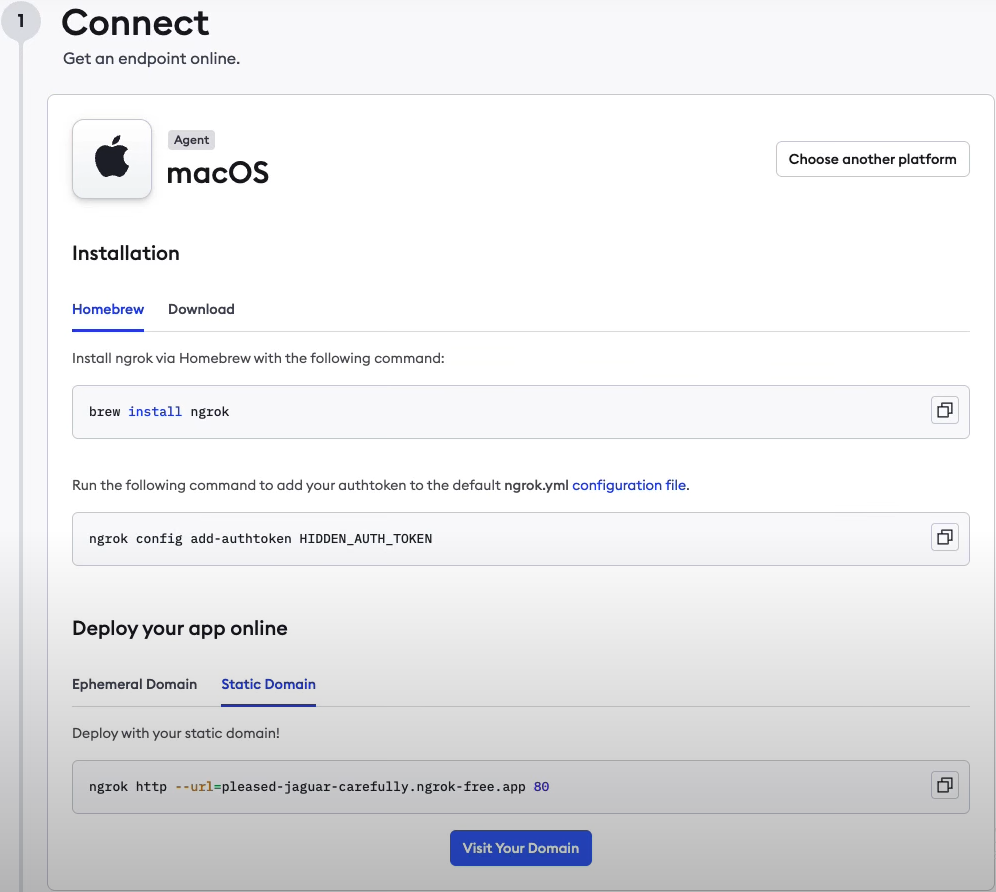Screen dimensions: 996x892
Task: Click the macOS platform title
Action: (218, 173)
